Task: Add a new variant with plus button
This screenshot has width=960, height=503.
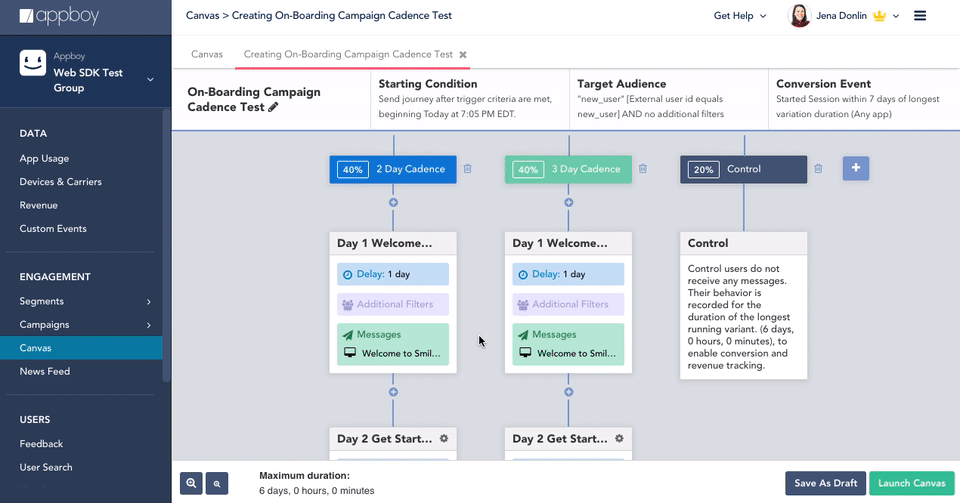Action: click(x=856, y=168)
